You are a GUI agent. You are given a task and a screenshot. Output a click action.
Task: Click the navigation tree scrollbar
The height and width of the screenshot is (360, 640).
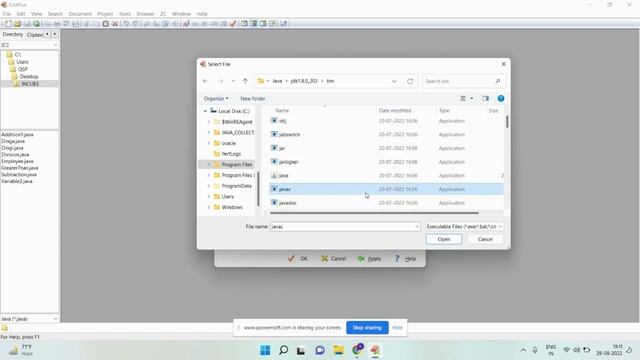tap(258, 189)
